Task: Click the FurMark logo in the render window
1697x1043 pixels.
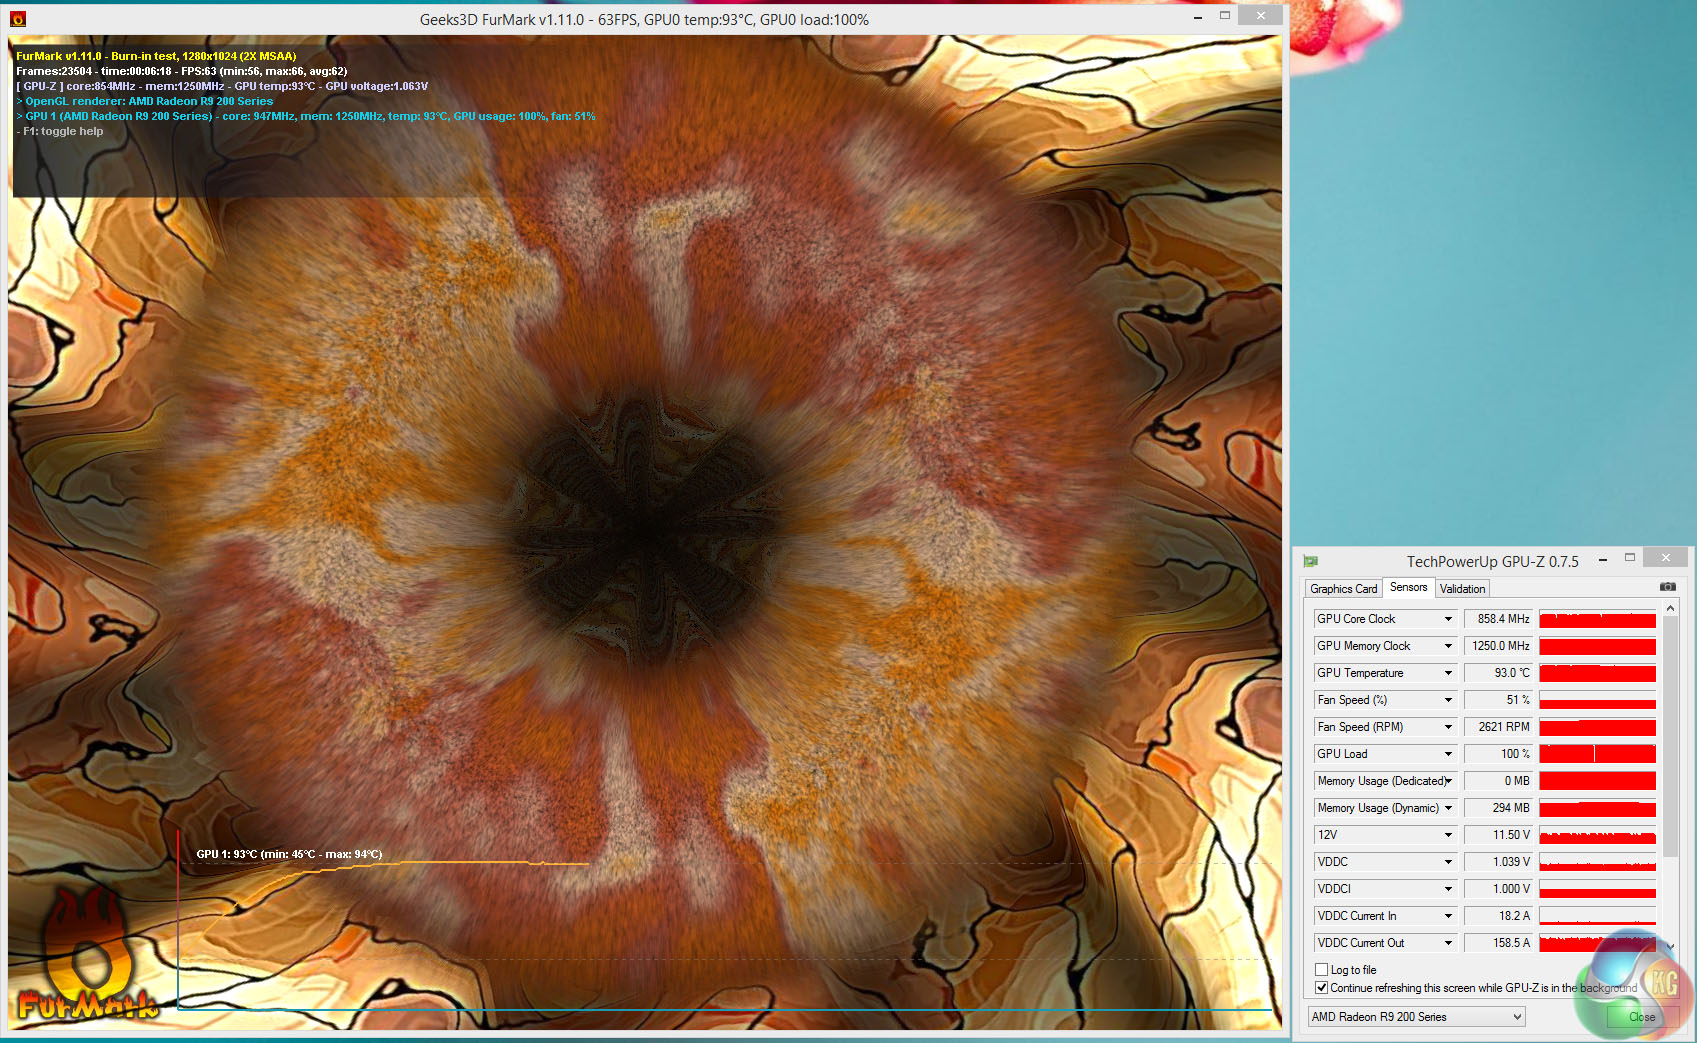Action: (x=88, y=960)
